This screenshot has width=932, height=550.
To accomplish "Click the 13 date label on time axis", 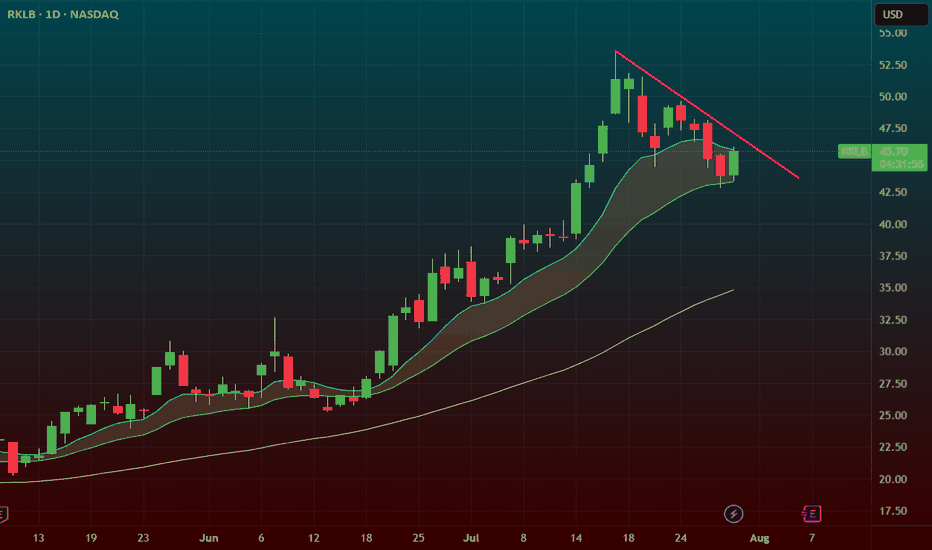I will pyautogui.click(x=39, y=538).
